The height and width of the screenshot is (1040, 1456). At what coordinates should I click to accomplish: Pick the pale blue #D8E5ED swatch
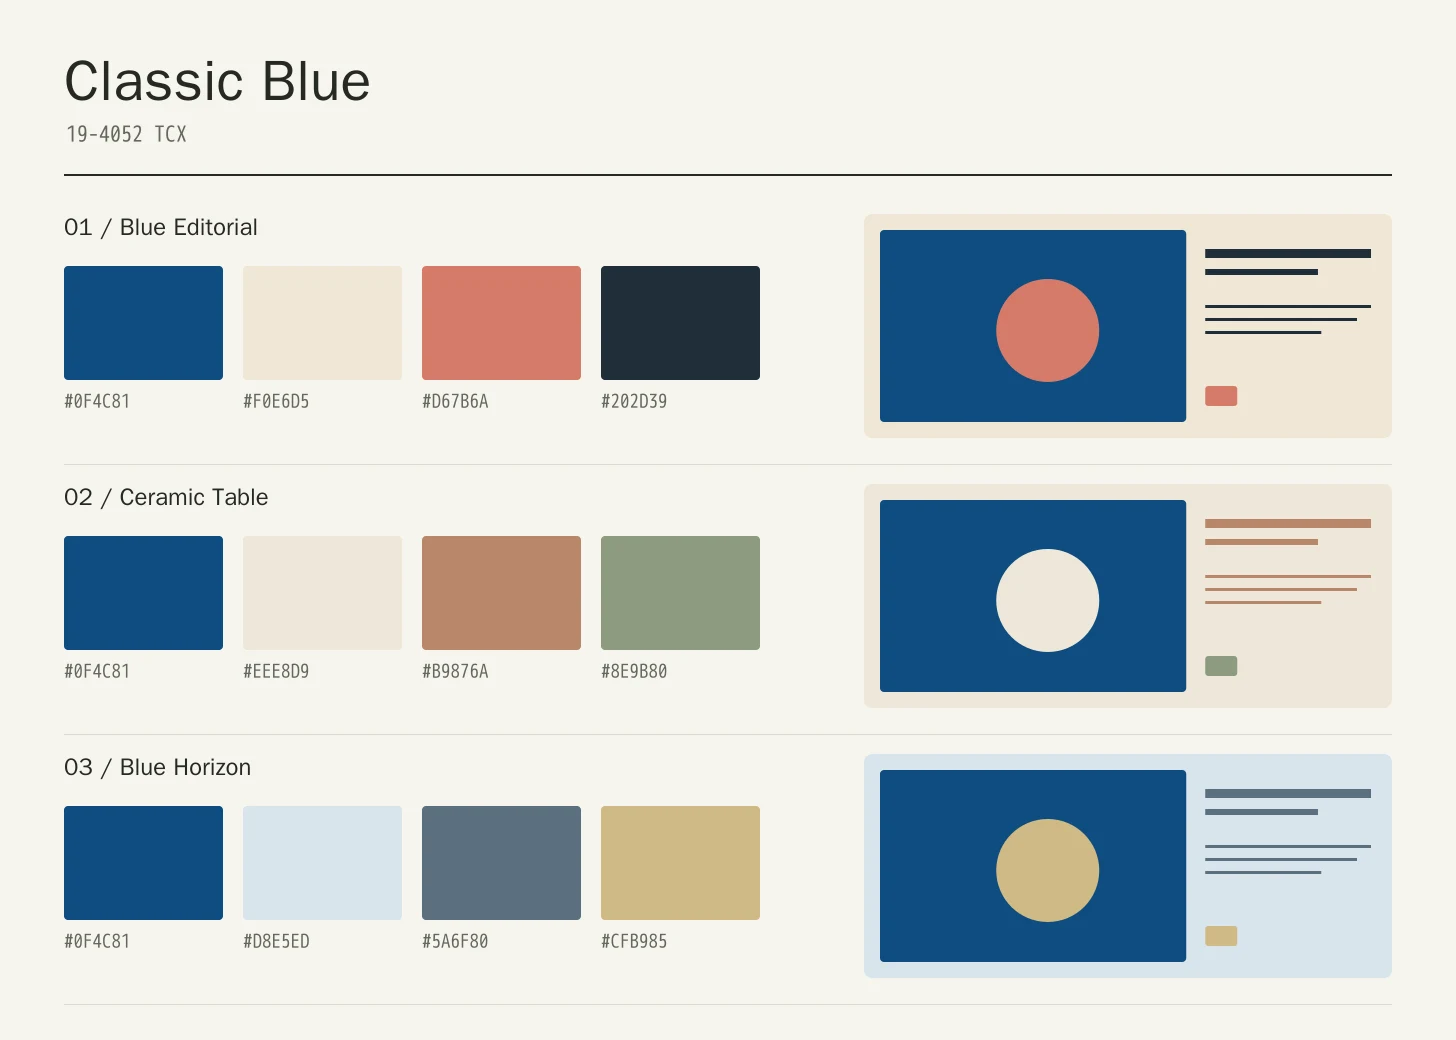tap(322, 863)
